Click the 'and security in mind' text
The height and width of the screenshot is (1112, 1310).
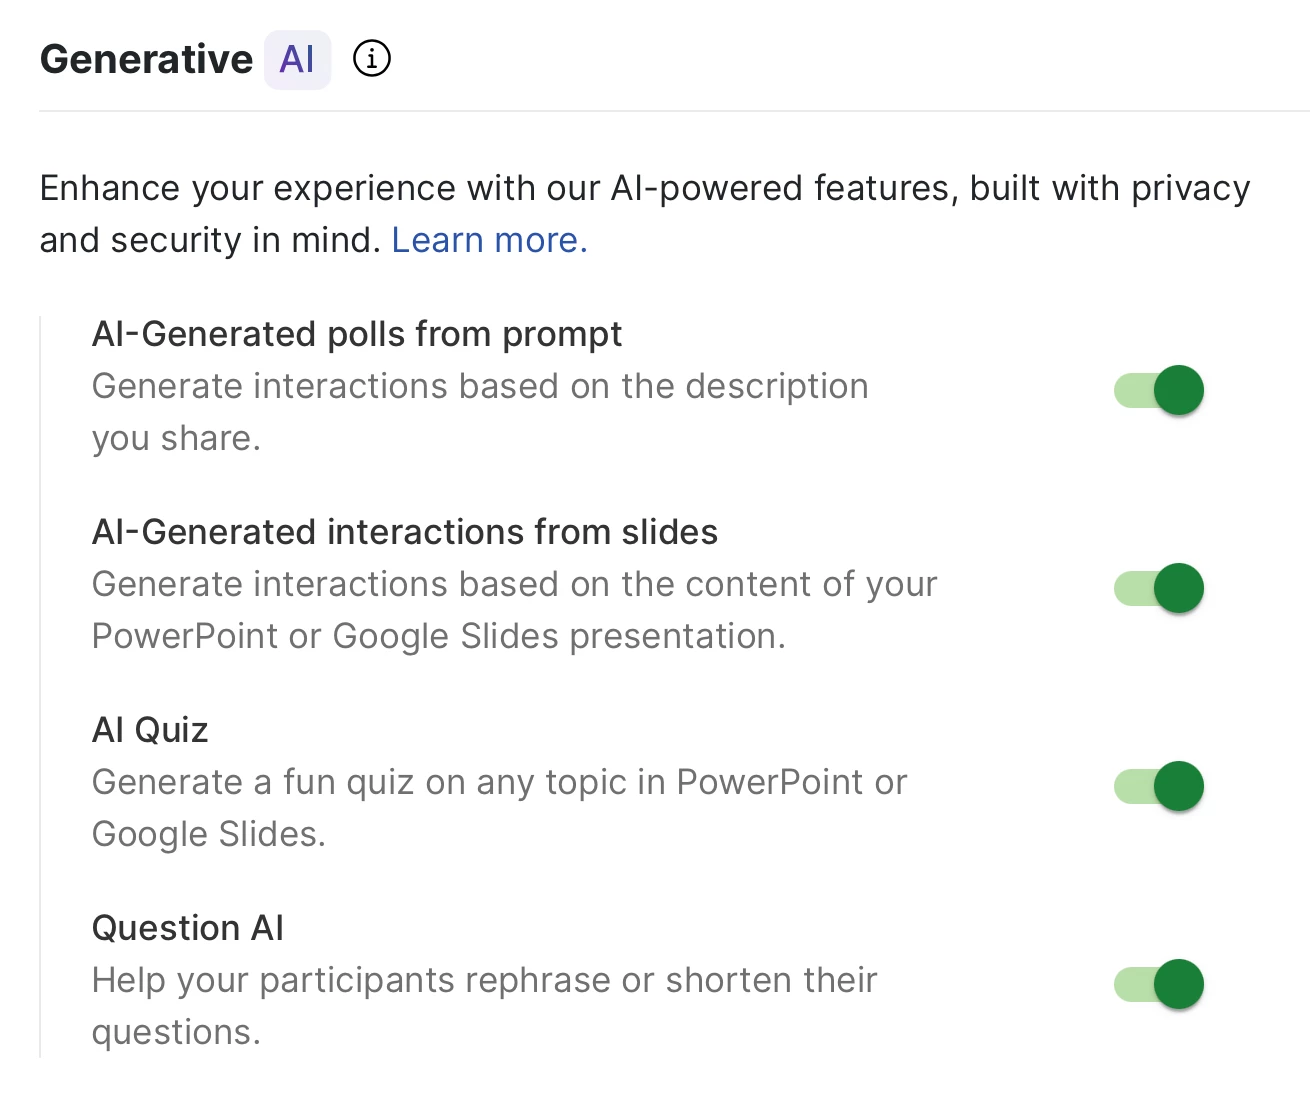tap(210, 241)
